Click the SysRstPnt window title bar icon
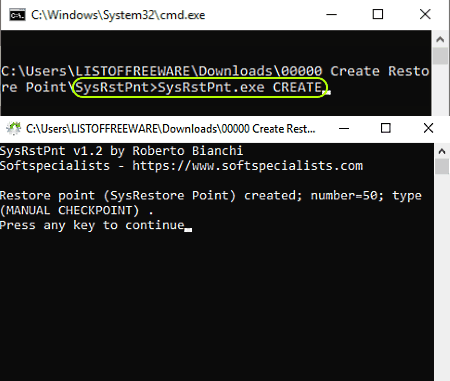Image resolution: width=450 pixels, height=381 pixels. (x=13, y=129)
